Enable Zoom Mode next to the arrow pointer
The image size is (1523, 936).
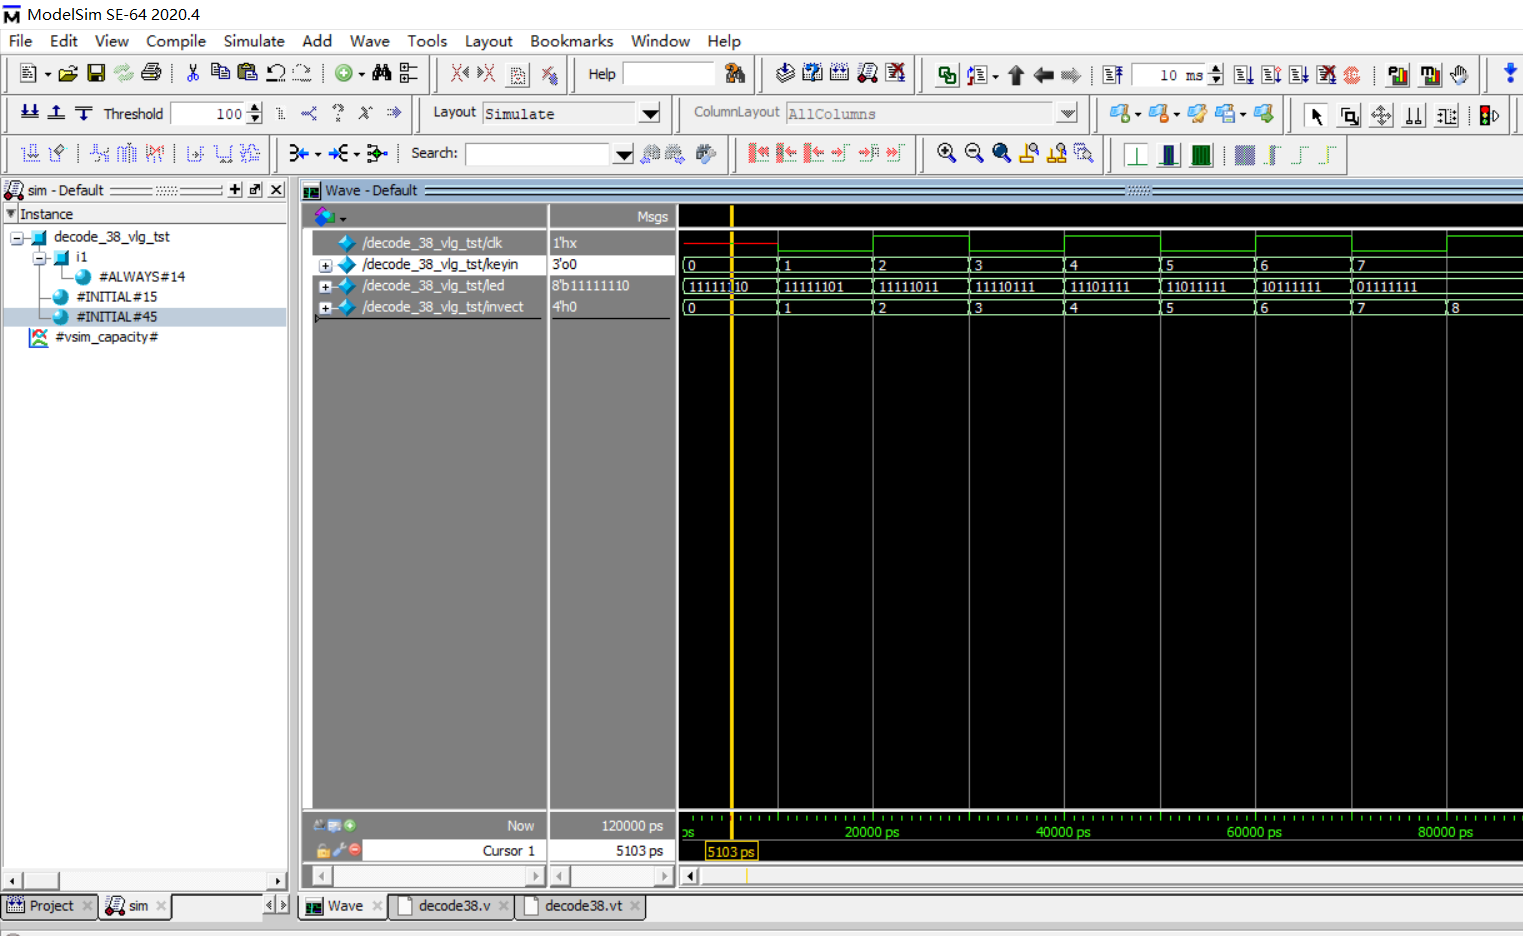coord(1349,115)
